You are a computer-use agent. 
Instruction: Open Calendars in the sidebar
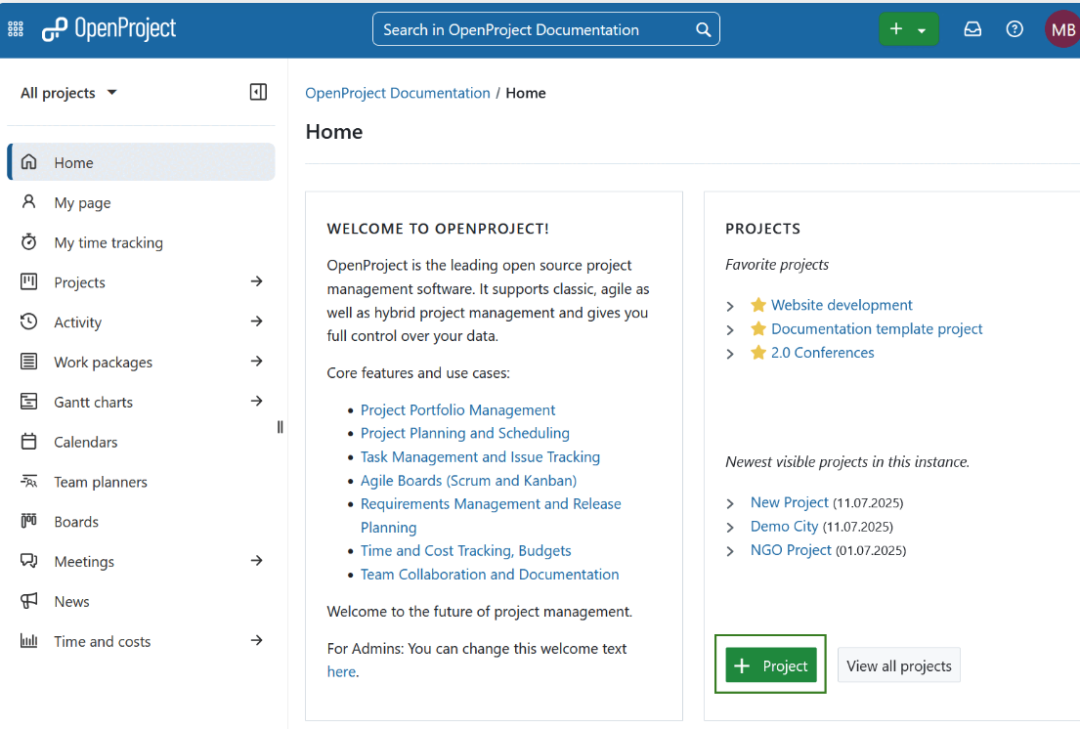[x=141, y=442]
